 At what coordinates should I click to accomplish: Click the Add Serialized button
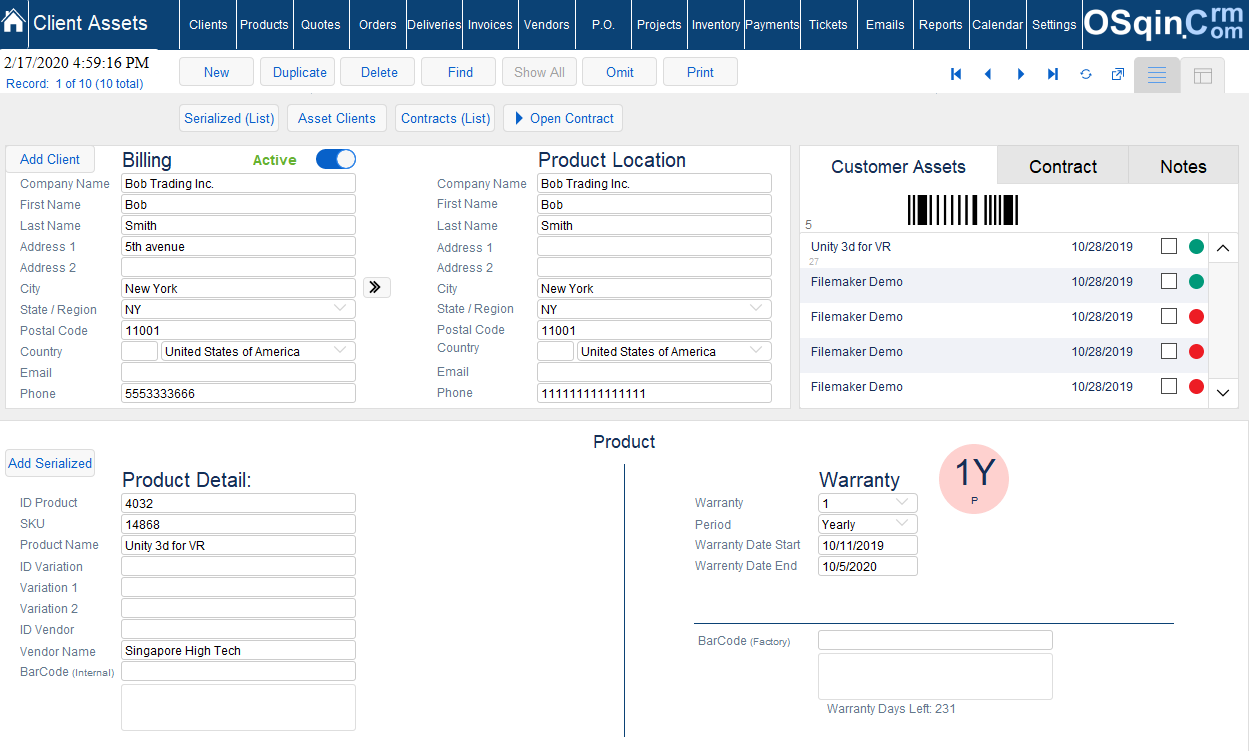[50, 463]
